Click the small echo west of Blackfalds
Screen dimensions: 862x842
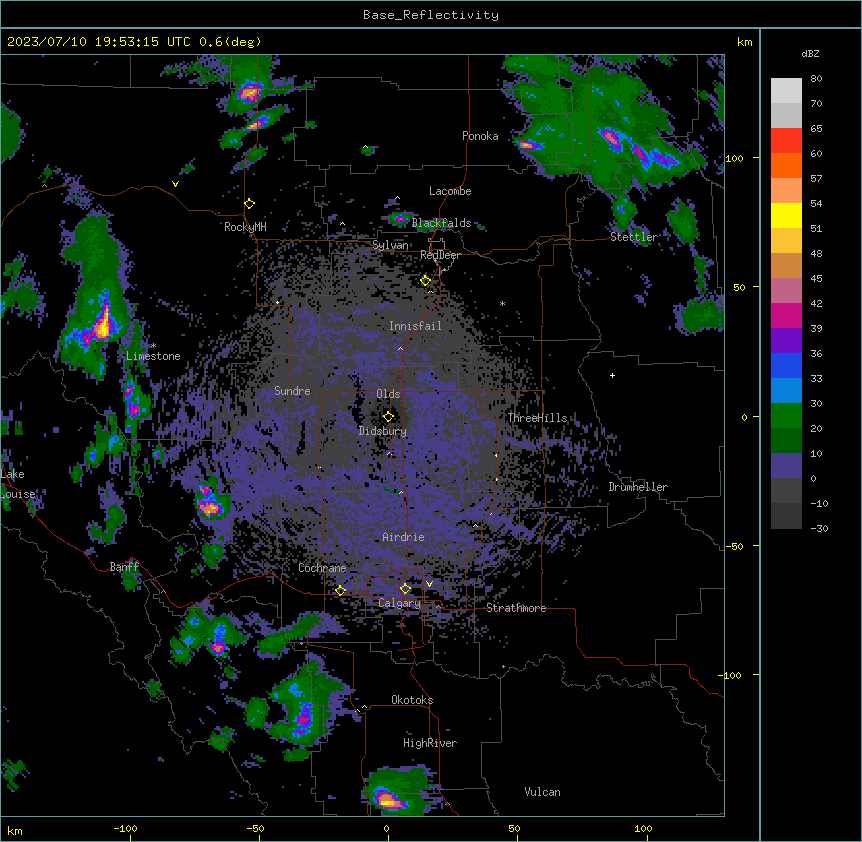[400, 219]
